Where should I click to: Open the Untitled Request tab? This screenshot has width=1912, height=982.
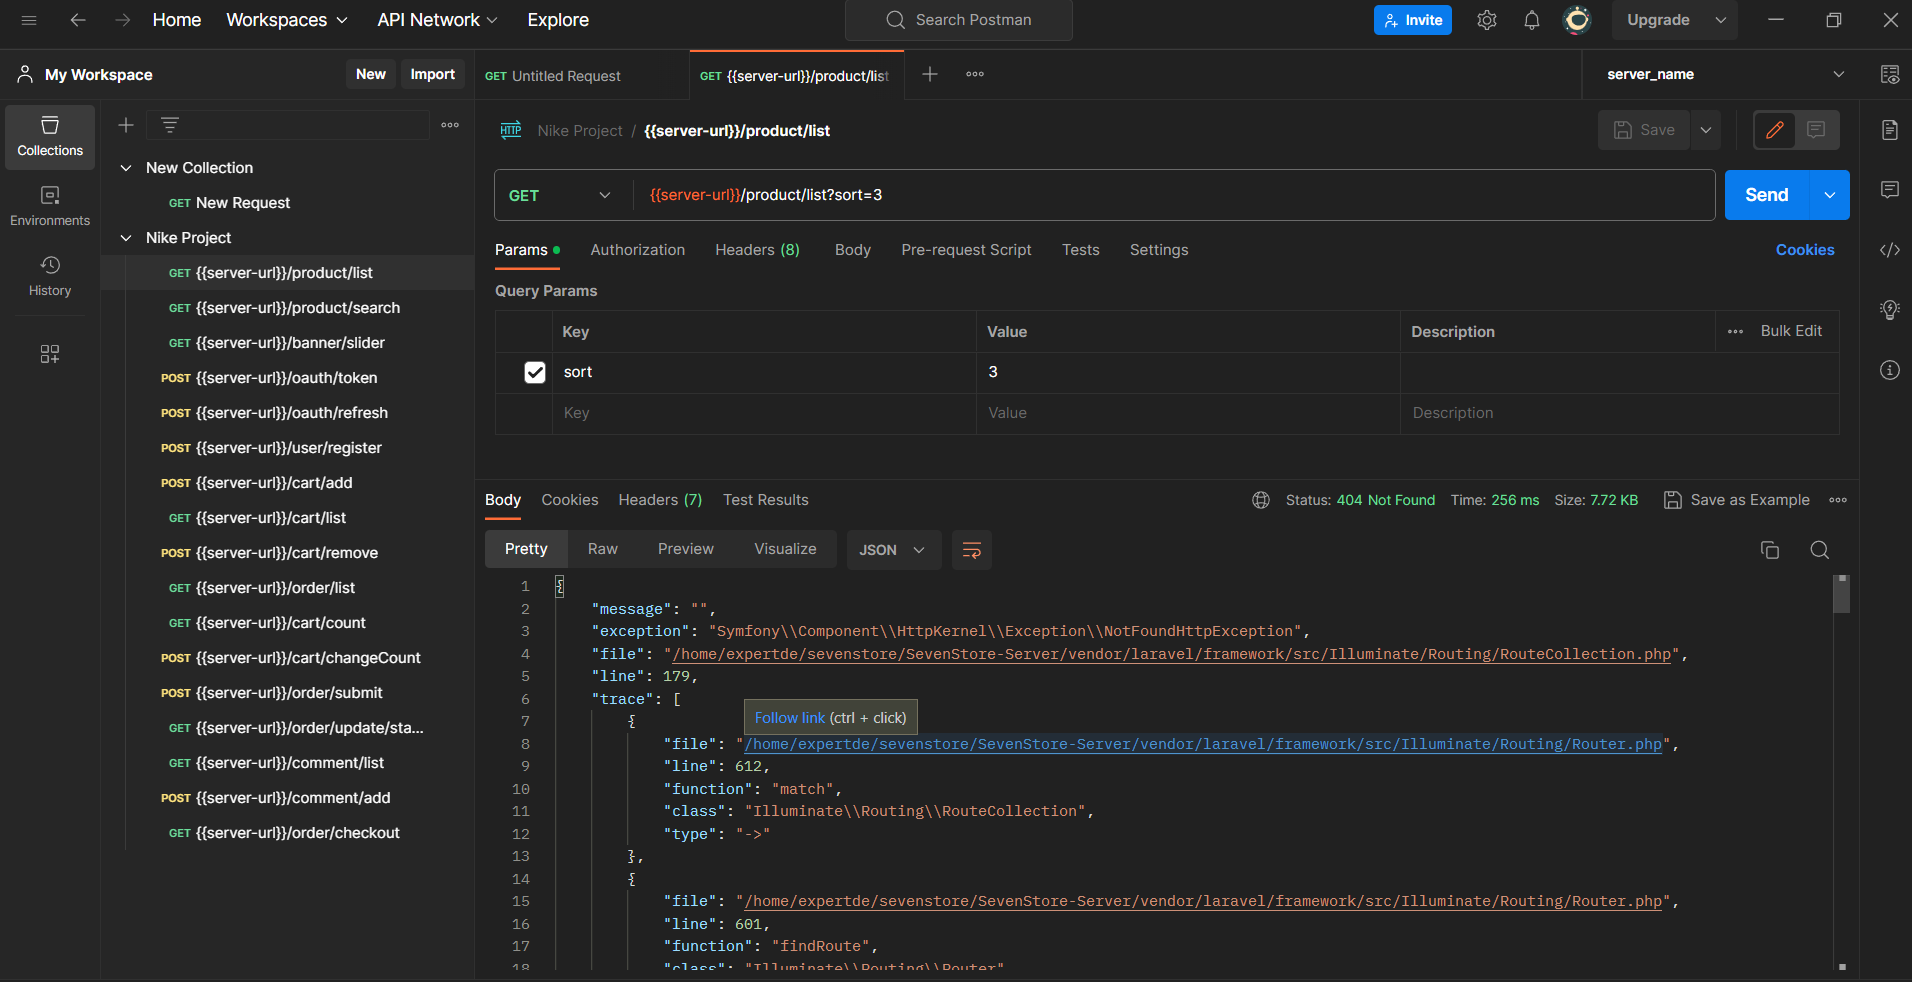tap(582, 76)
